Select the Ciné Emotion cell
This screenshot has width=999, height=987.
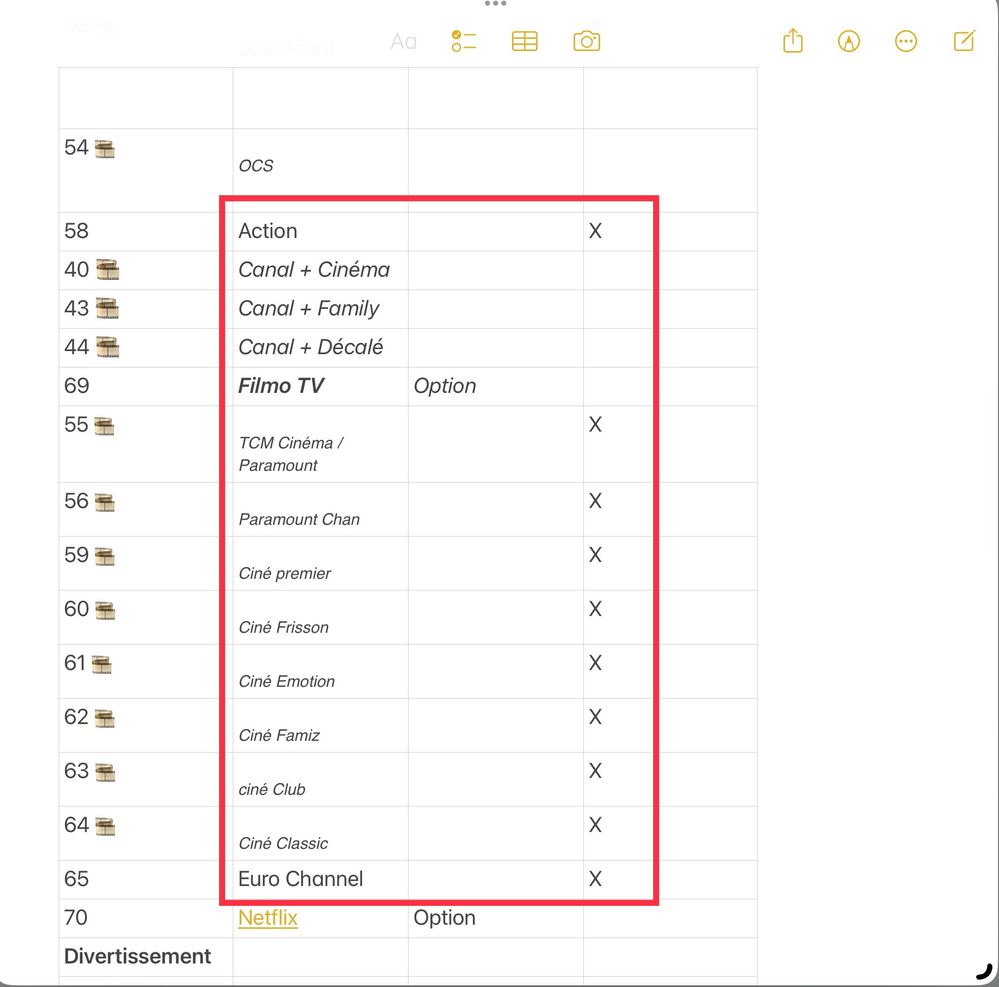tap(320, 672)
